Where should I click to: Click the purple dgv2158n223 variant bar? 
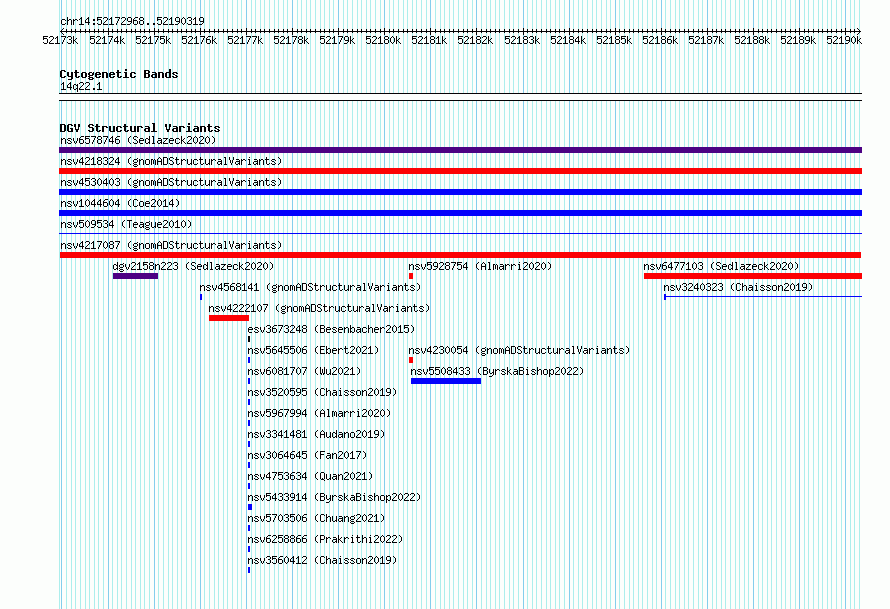[x=135, y=276]
